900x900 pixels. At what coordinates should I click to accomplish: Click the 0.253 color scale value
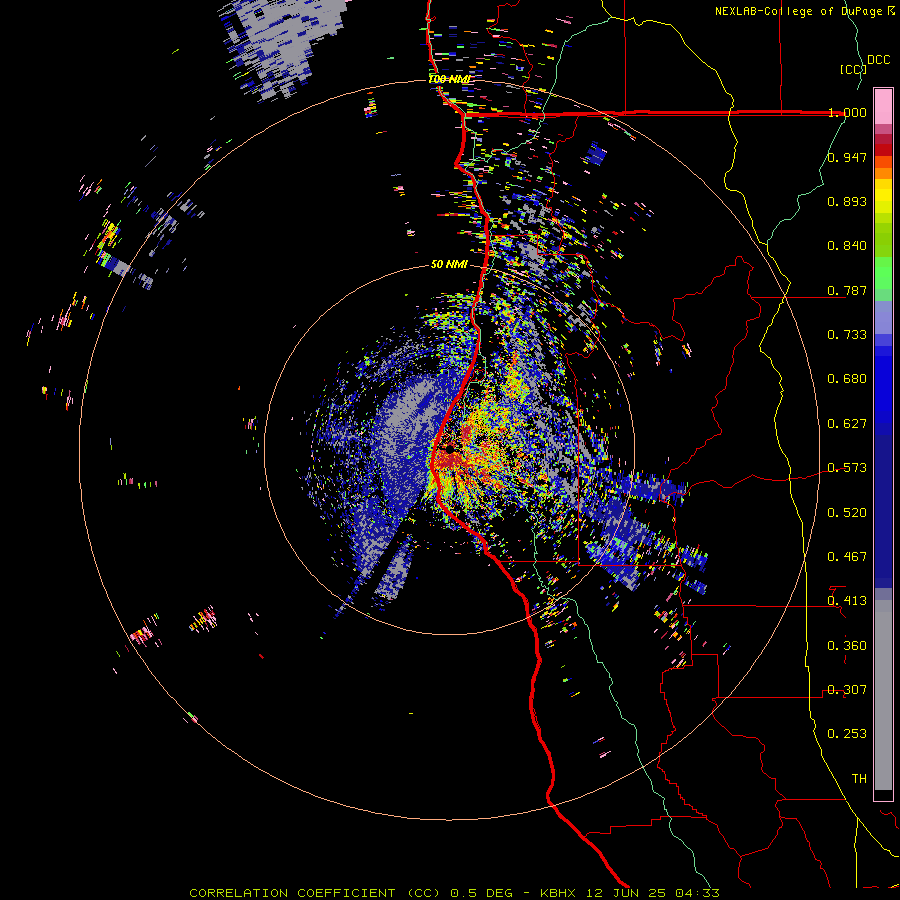[847, 734]
